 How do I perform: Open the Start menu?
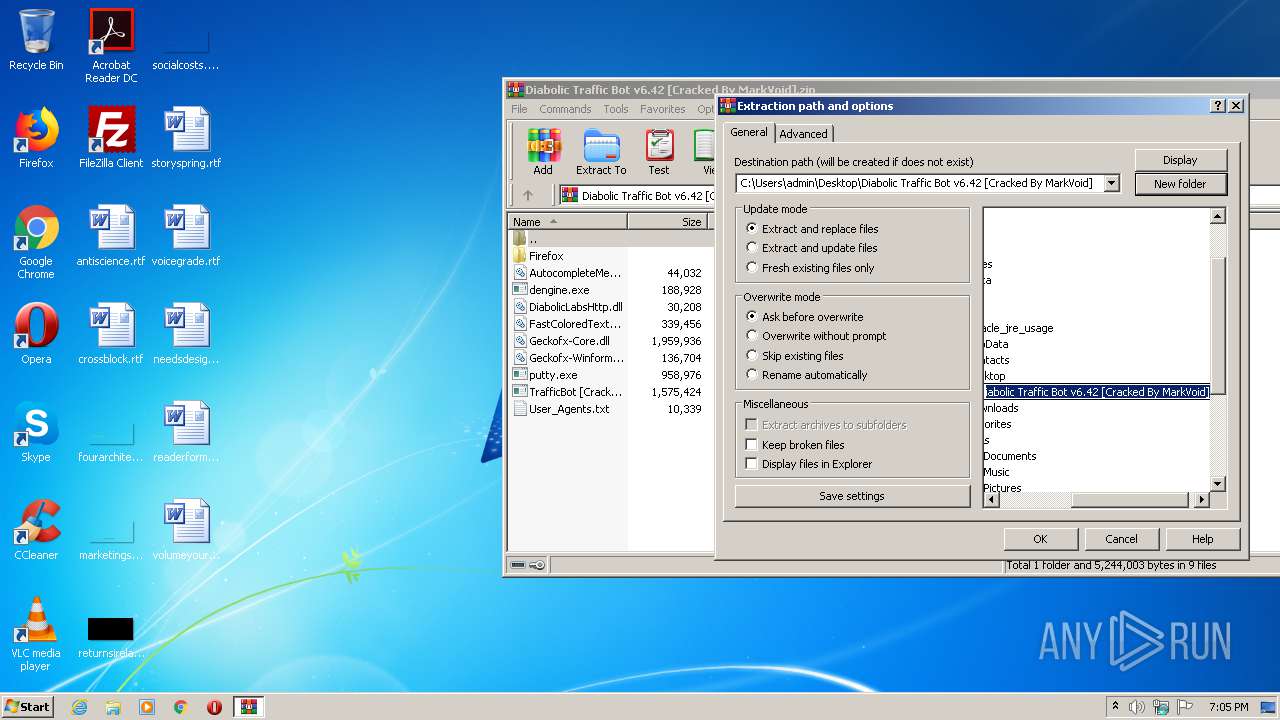pyautogui.click(x=27, y=707)
